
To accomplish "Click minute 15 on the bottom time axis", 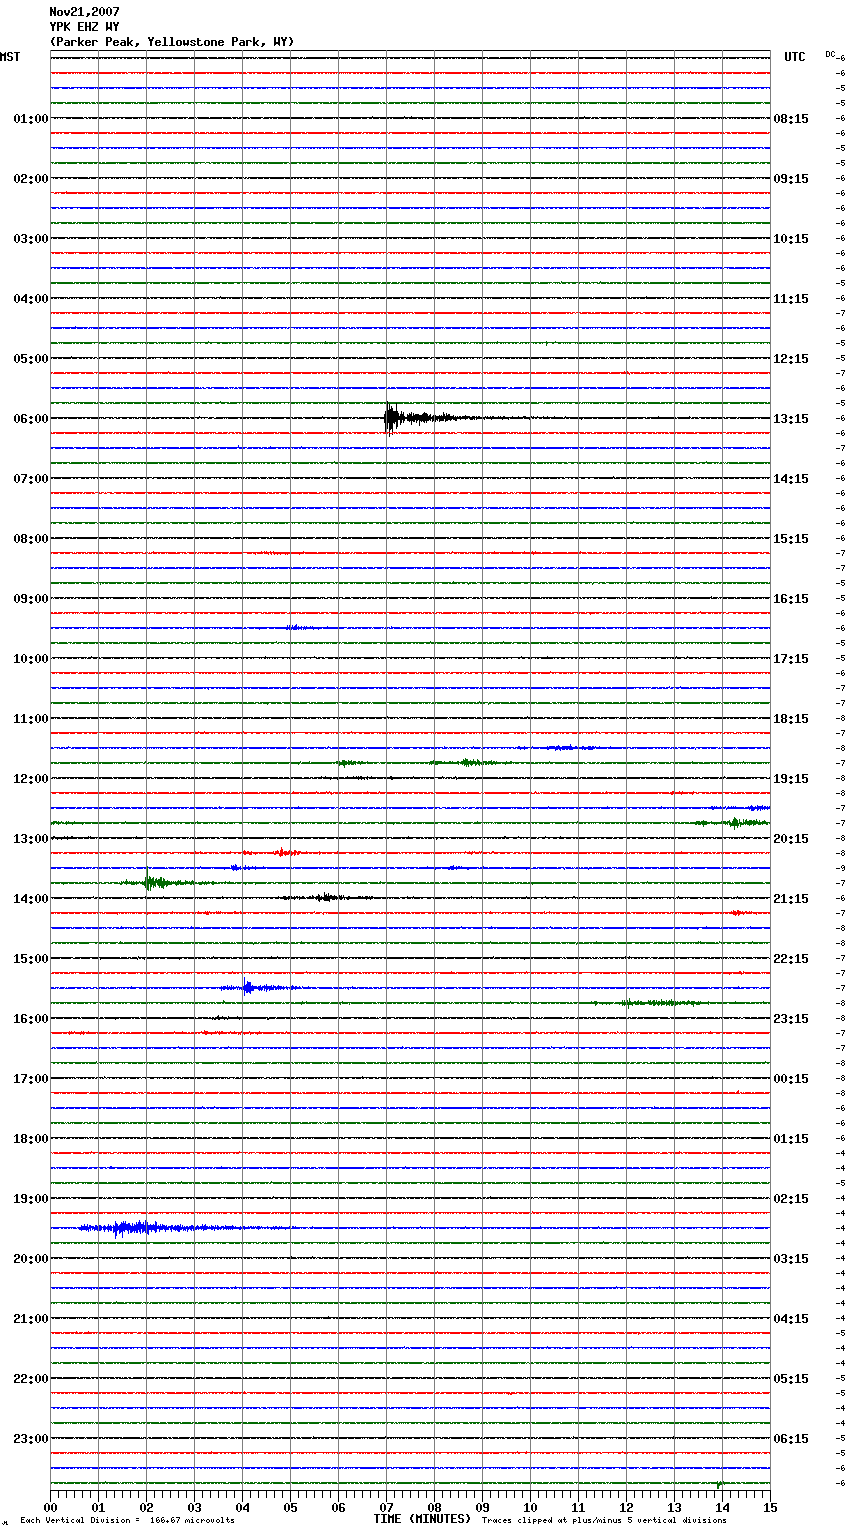I will pos(770,1507).
